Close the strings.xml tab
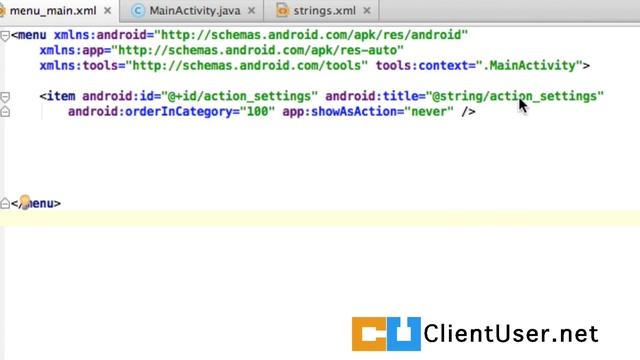The image size is (640, 360). click(x=367, y=11)
